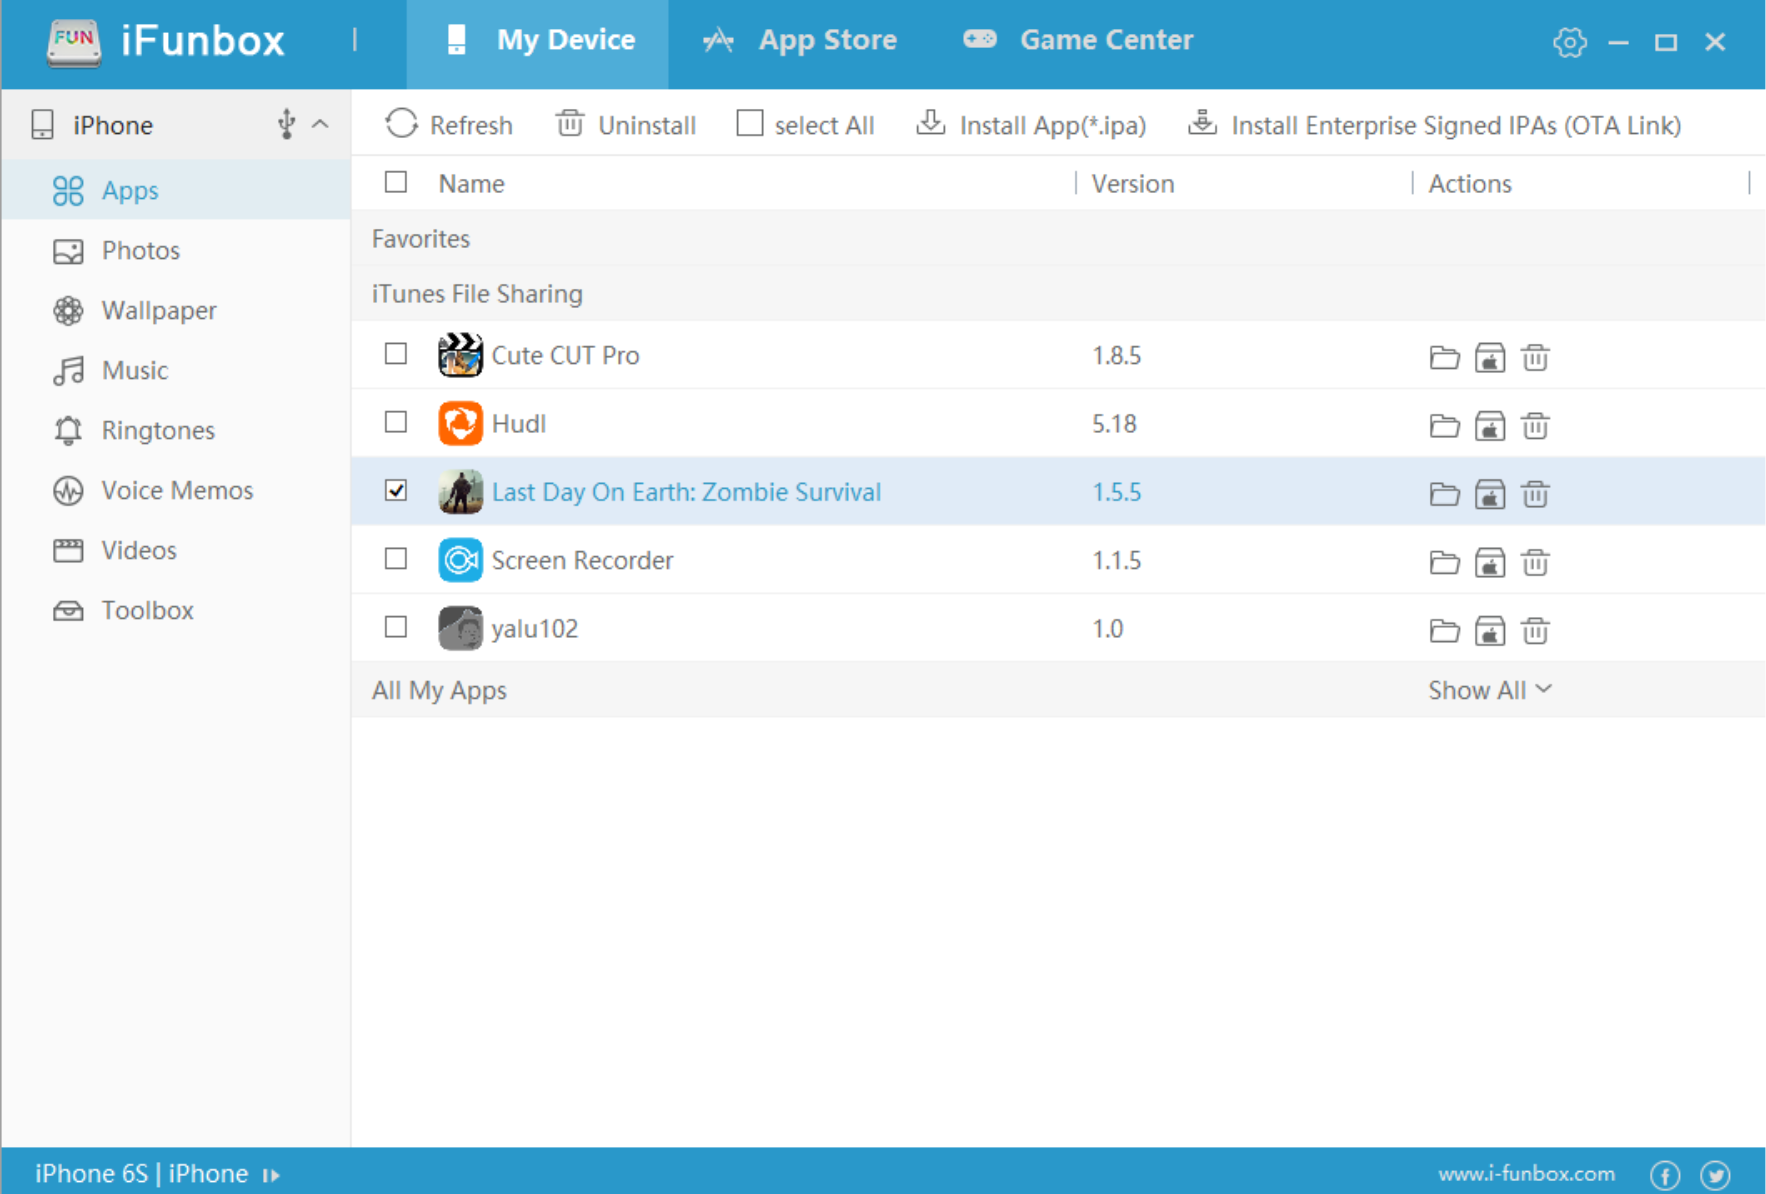Delete Cute CUT Pro with trash icon

pyautogui.click(x=1535, y=357)
